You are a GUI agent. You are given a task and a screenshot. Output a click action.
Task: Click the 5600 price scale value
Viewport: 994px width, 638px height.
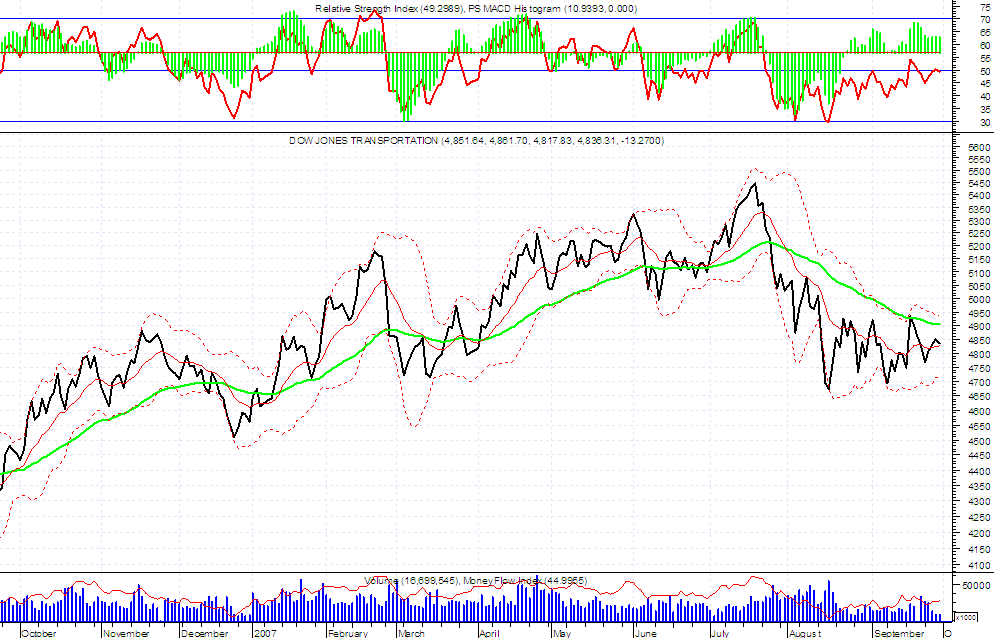pyautogui.click(x=979, y=146)
